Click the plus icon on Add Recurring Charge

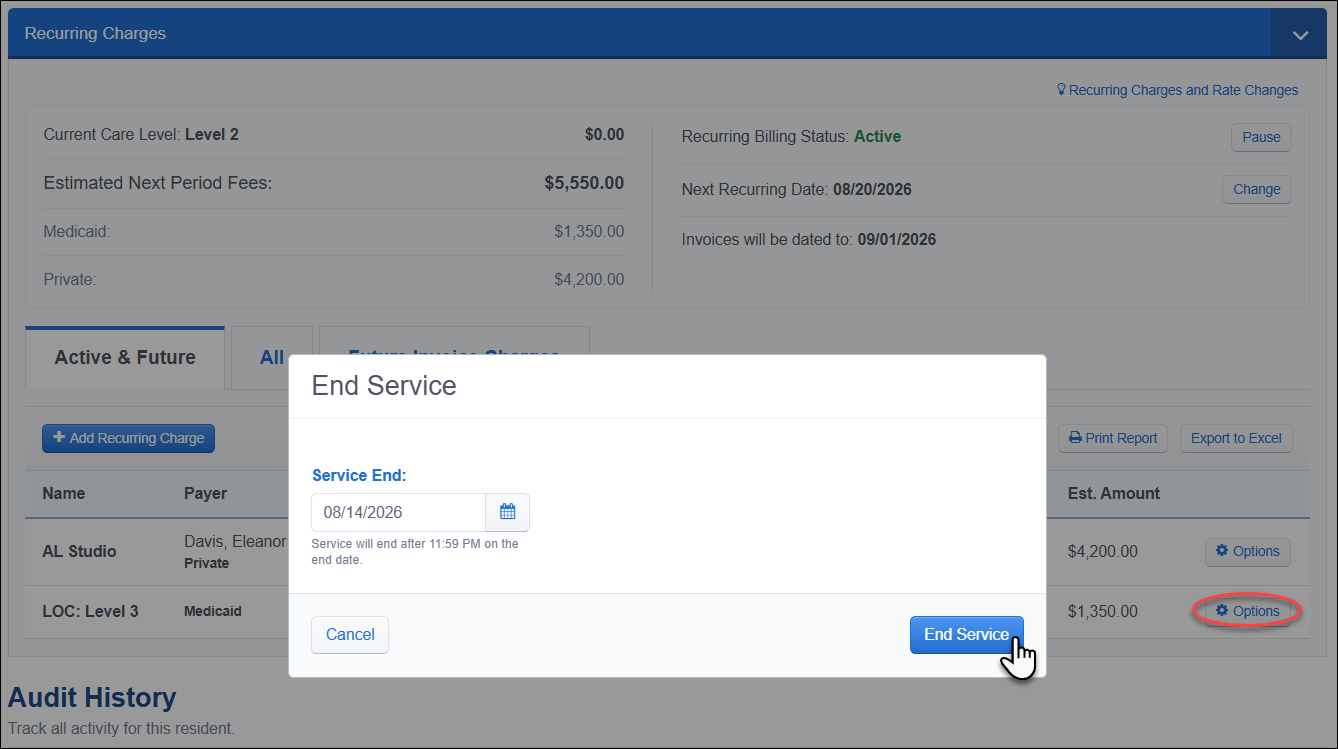pyautogui.click(x=59, y=438)
